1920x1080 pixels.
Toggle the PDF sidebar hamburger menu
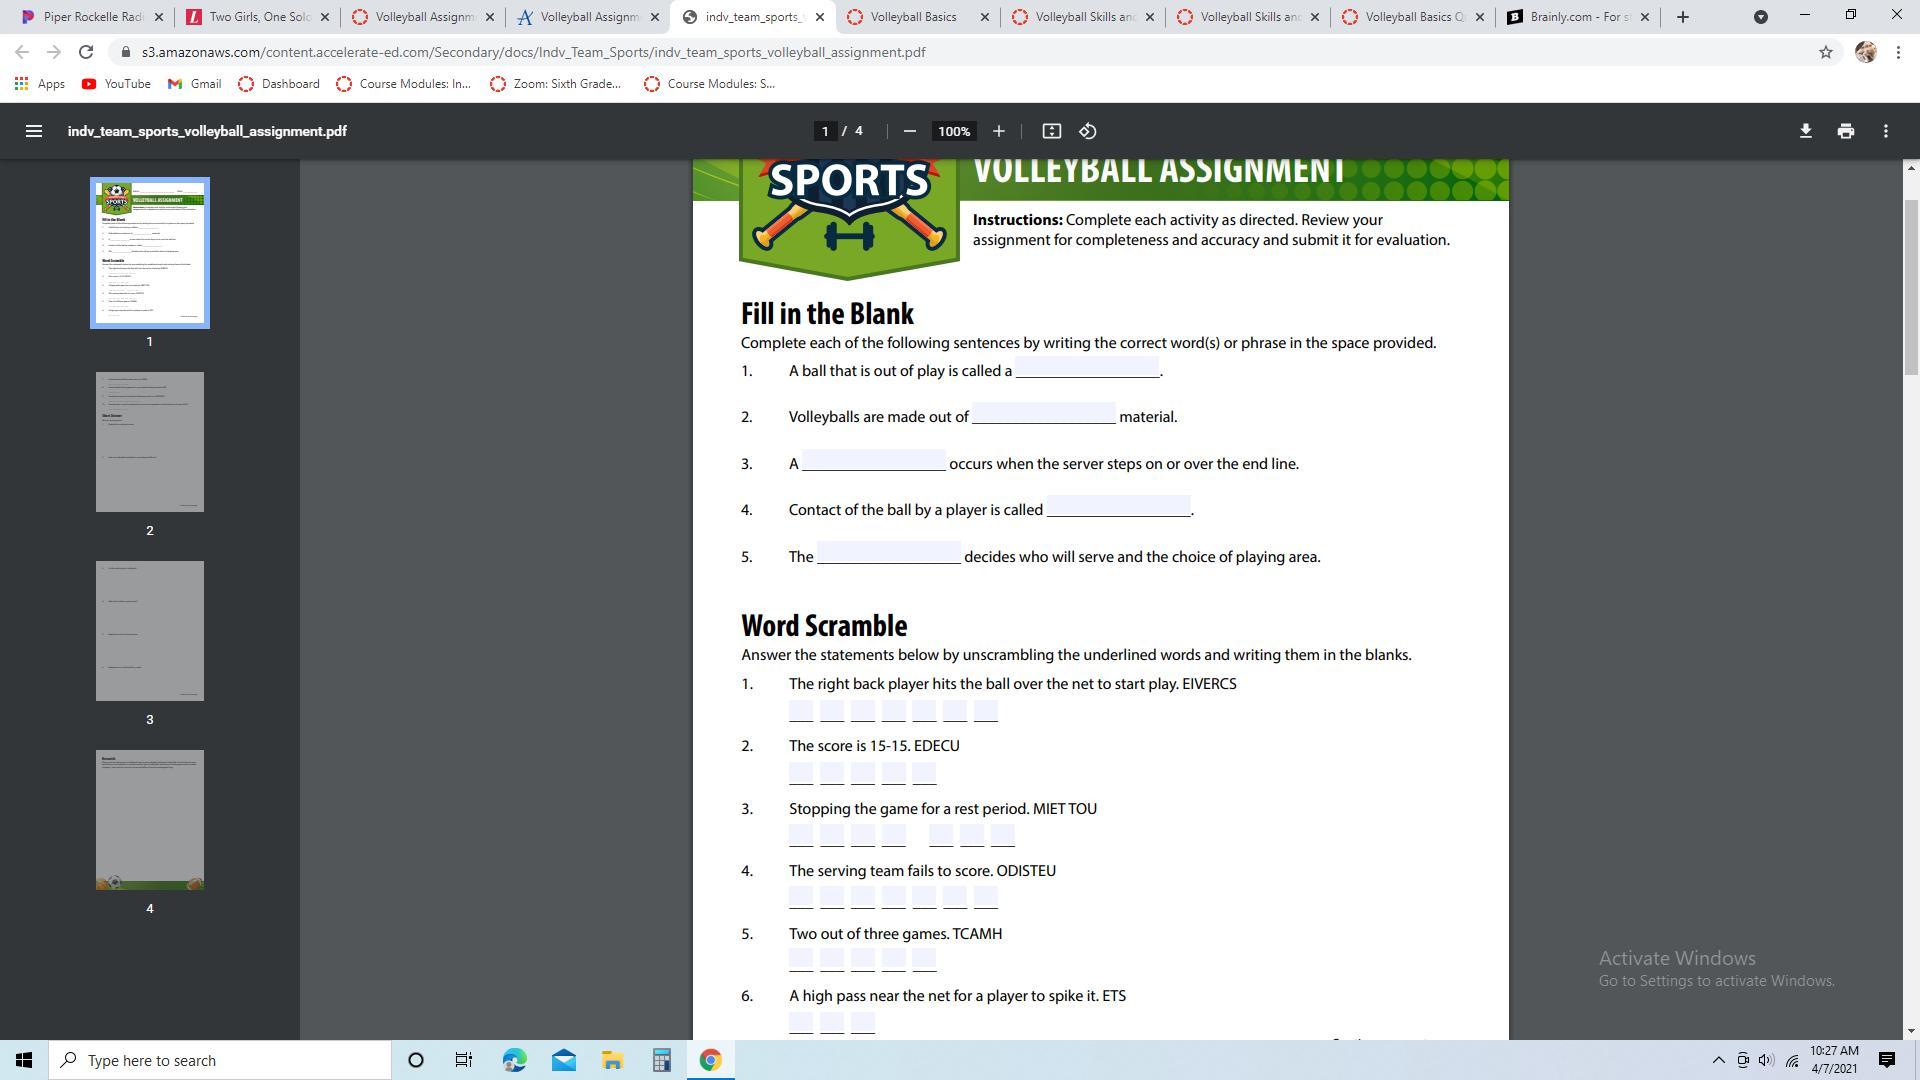pyautogui.click(x=33, y=131)
